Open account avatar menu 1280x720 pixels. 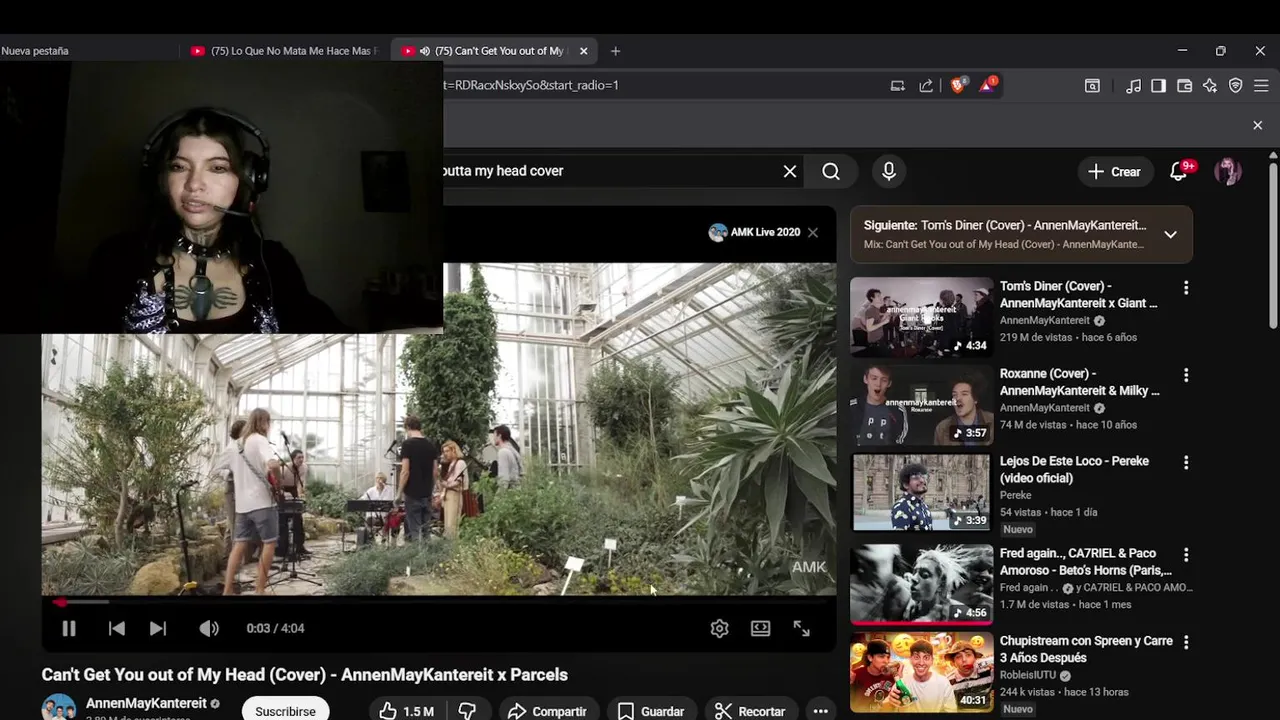coord(1228,171)
